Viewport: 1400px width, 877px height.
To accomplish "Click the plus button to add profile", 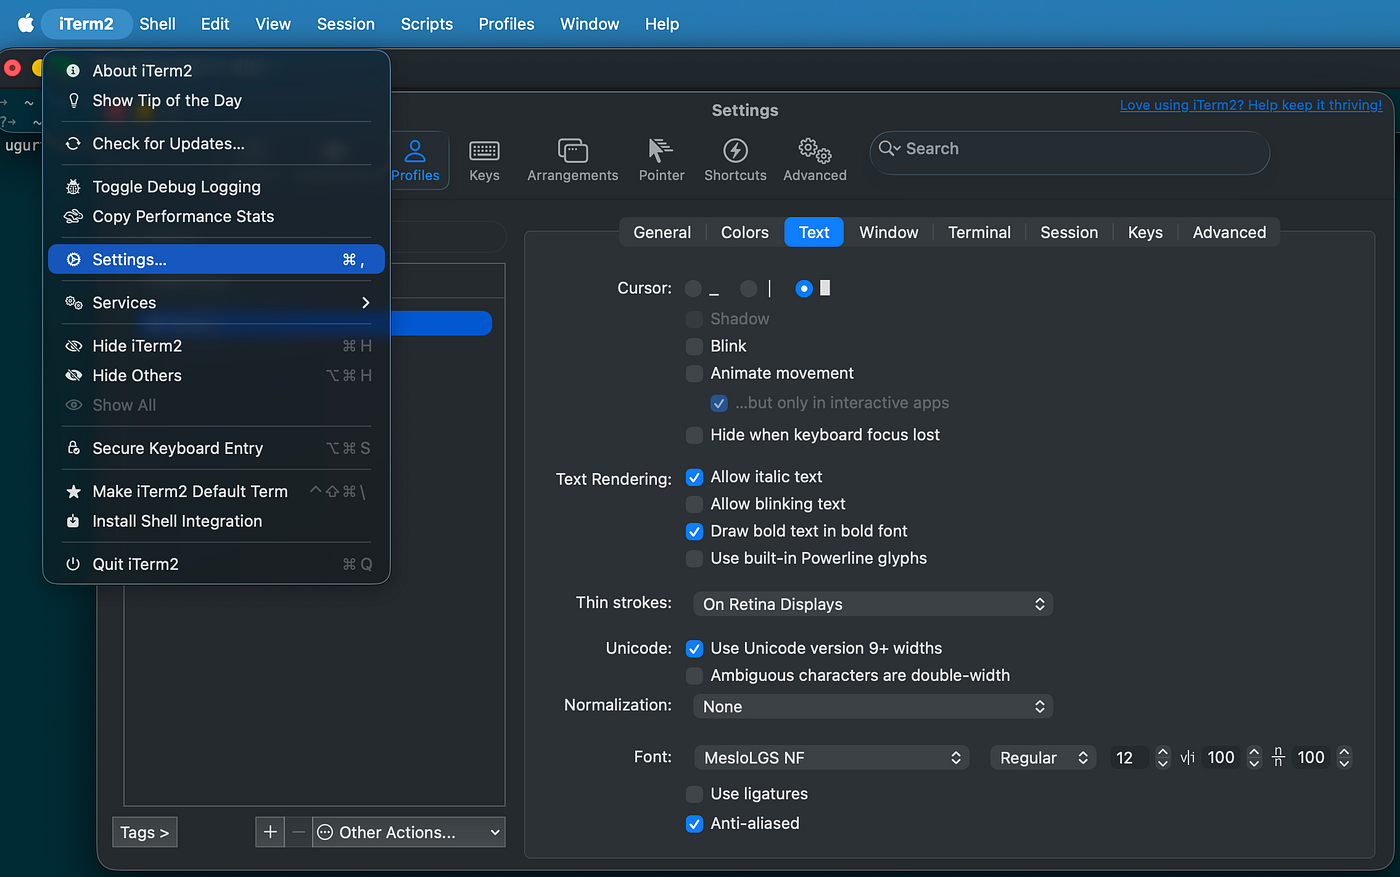I will [x=270, y=832].
